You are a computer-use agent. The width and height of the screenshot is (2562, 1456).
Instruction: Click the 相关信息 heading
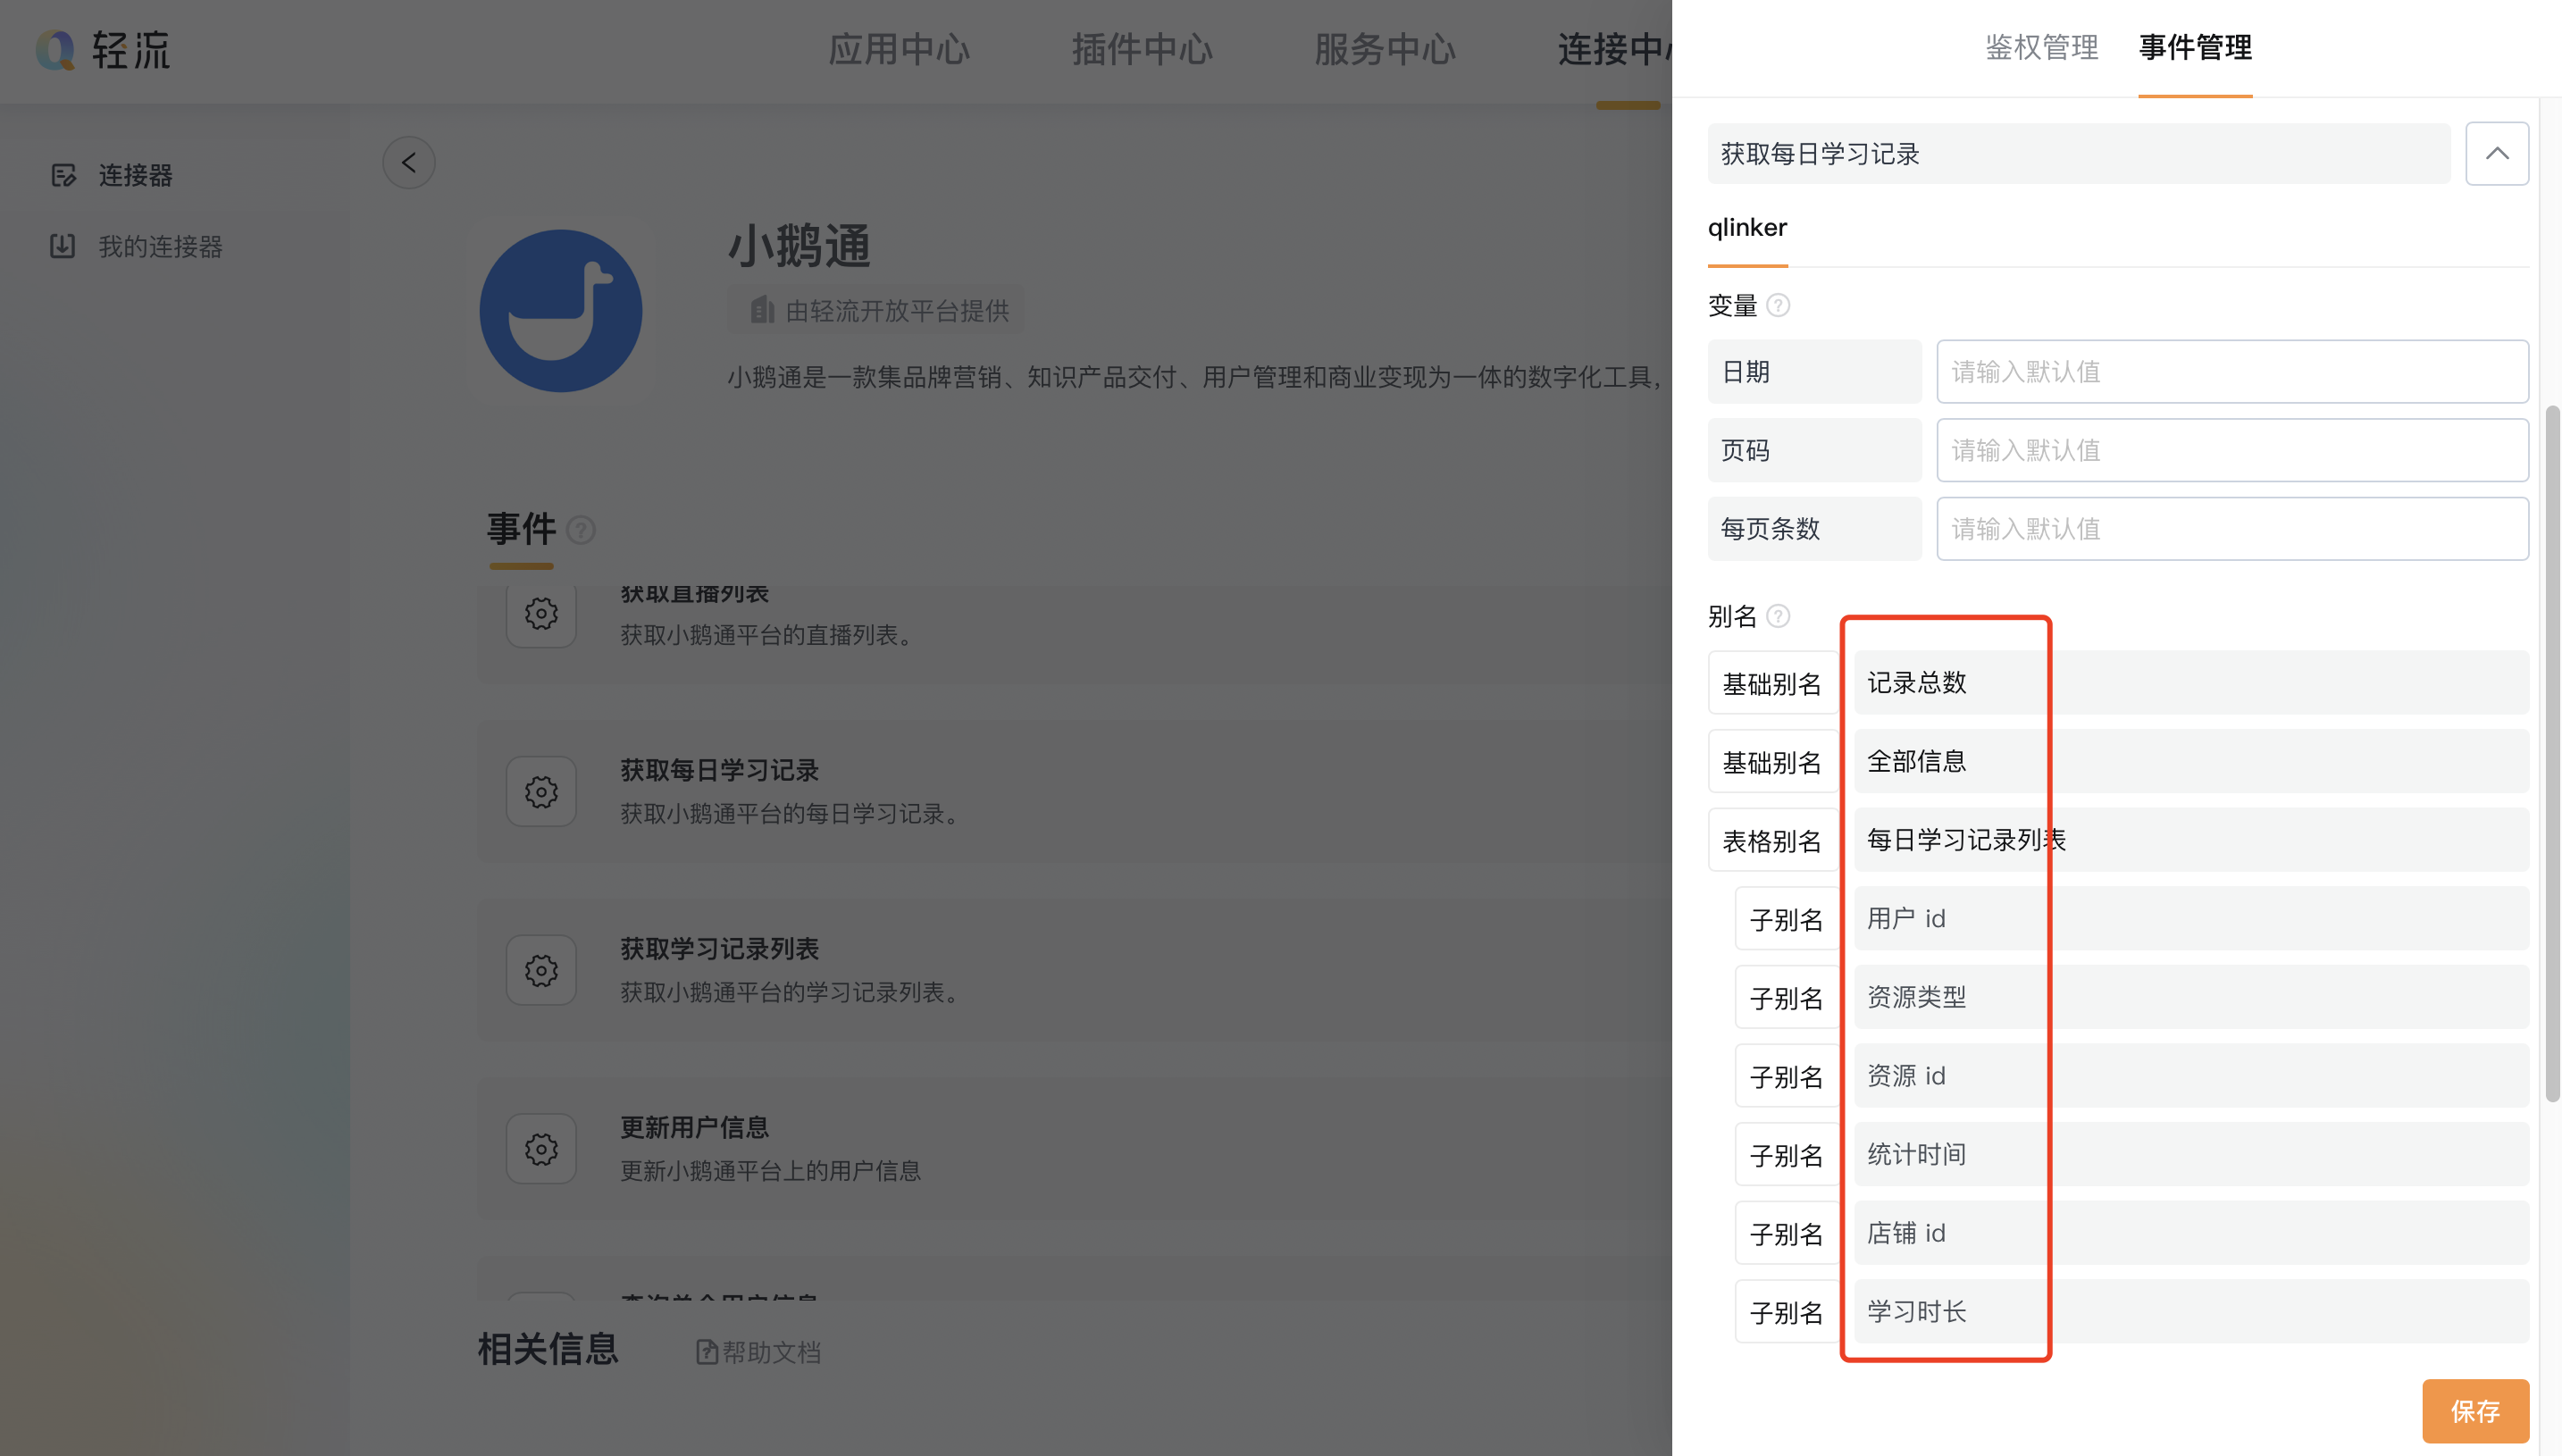[548, 1349]
